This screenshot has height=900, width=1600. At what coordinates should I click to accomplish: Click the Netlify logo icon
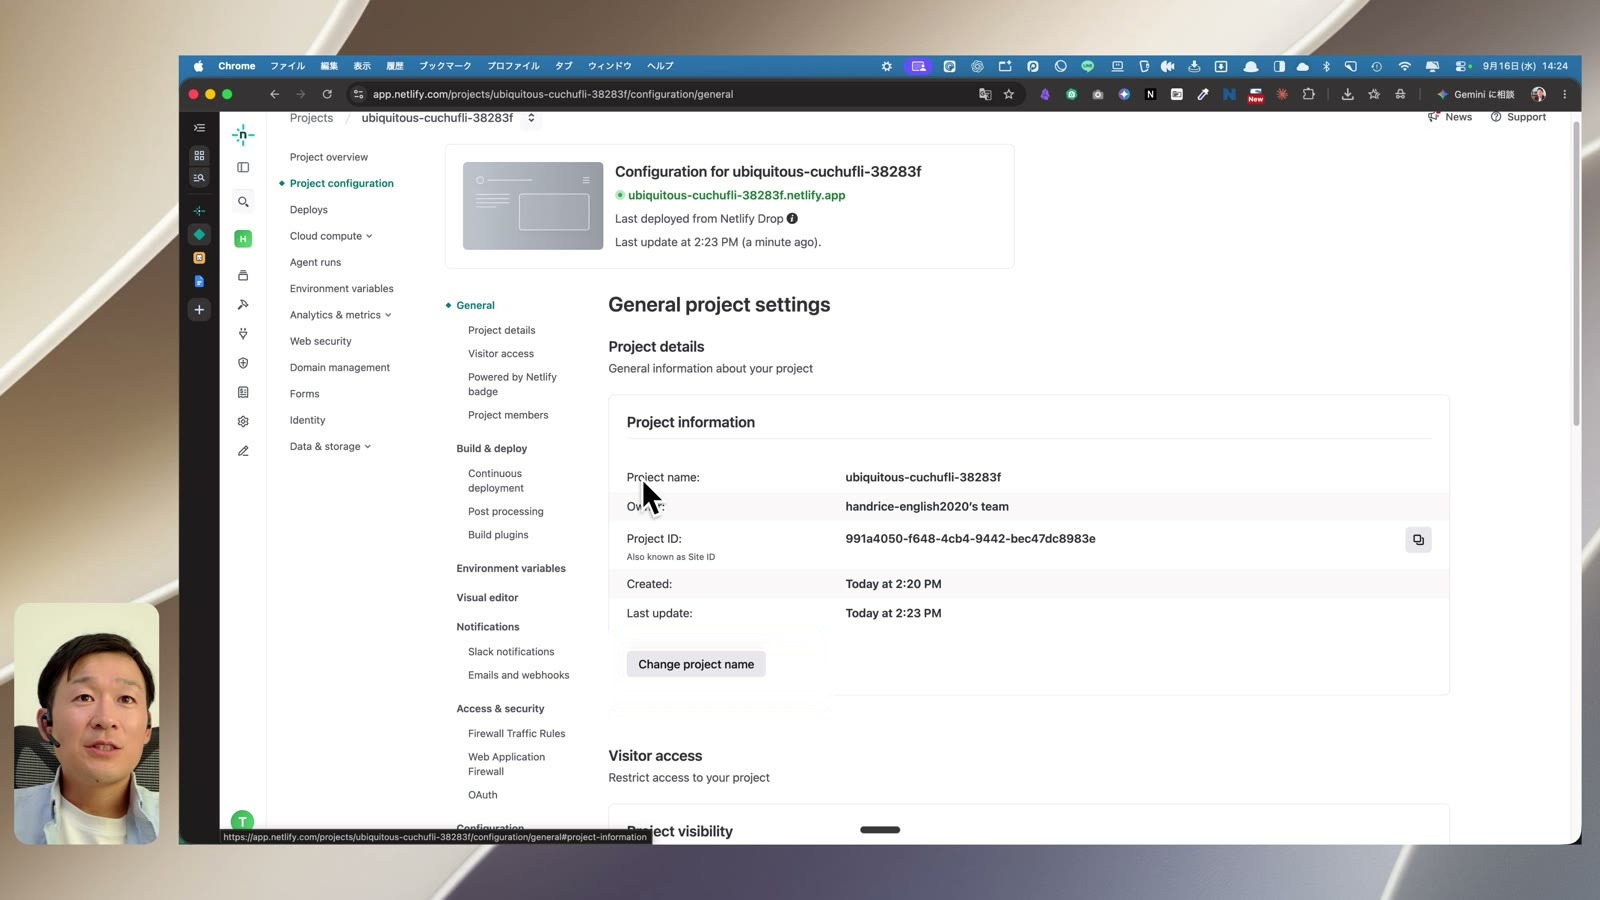click(x=243, y=135)
